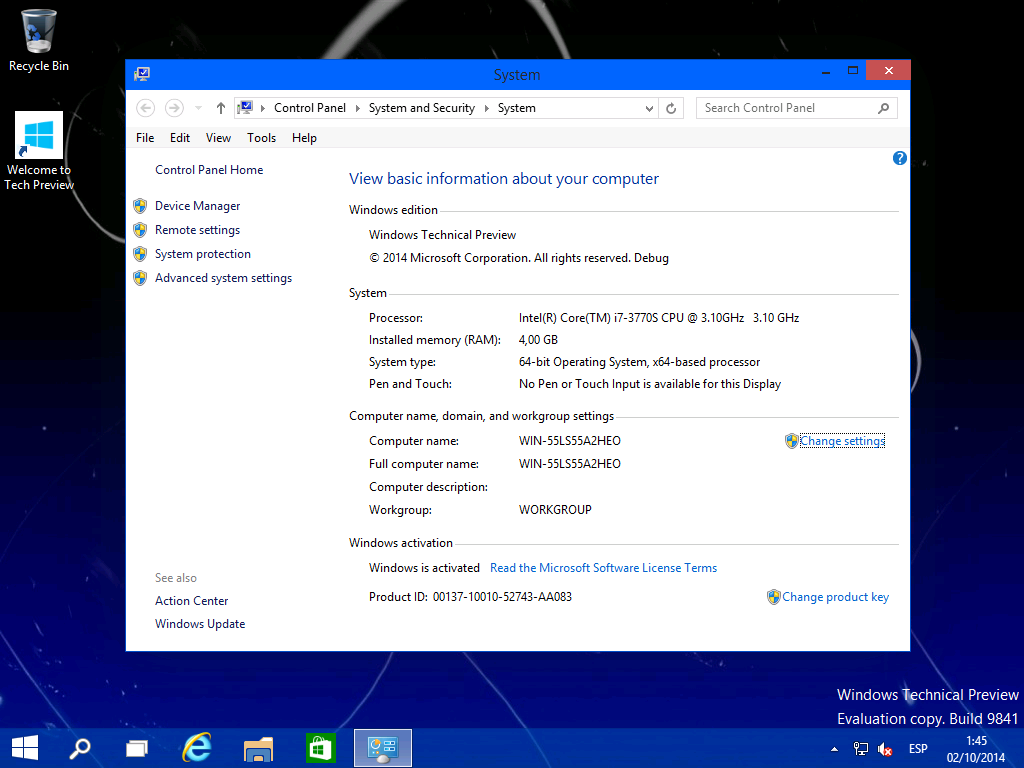Open help via the question mark icon
The image size is (1024, 768).
coord(898,158)
